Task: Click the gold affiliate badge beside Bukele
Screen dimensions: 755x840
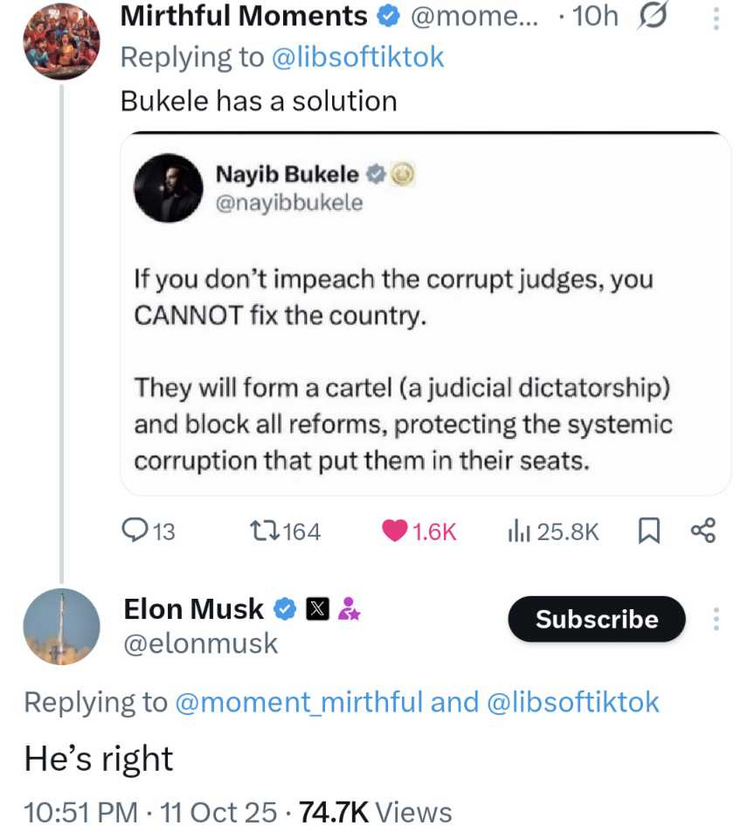Action: [402, 174]
